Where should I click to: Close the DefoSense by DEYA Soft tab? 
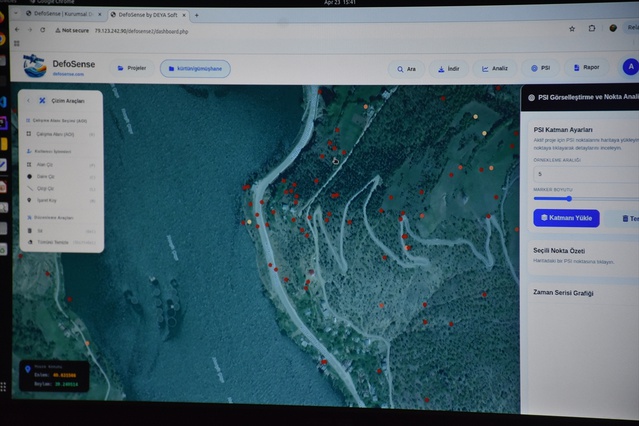point(184,15)
